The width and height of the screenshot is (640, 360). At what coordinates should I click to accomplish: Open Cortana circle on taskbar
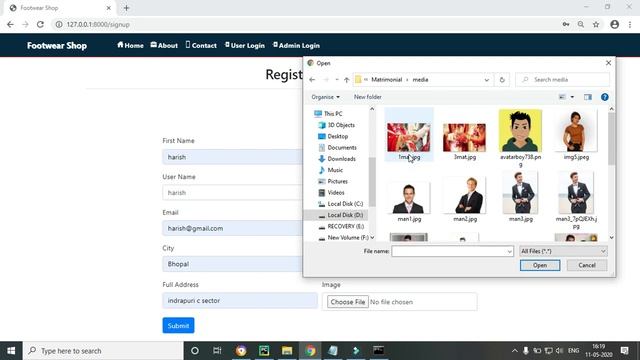195,351
